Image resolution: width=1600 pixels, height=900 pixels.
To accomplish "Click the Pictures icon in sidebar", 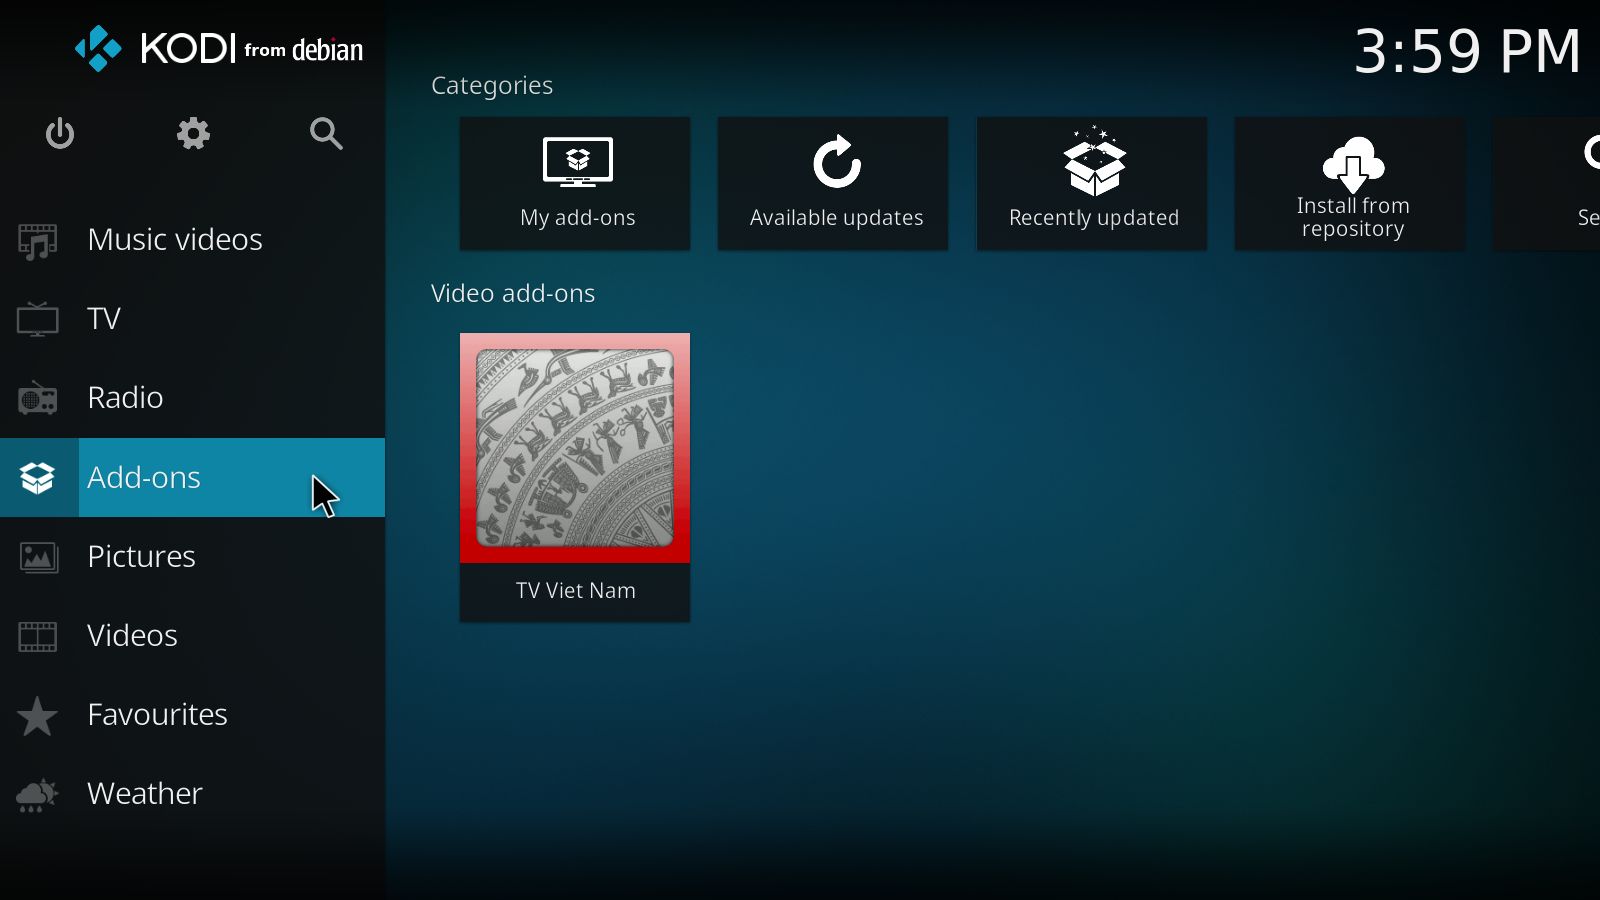I will (x=38, y=557).
